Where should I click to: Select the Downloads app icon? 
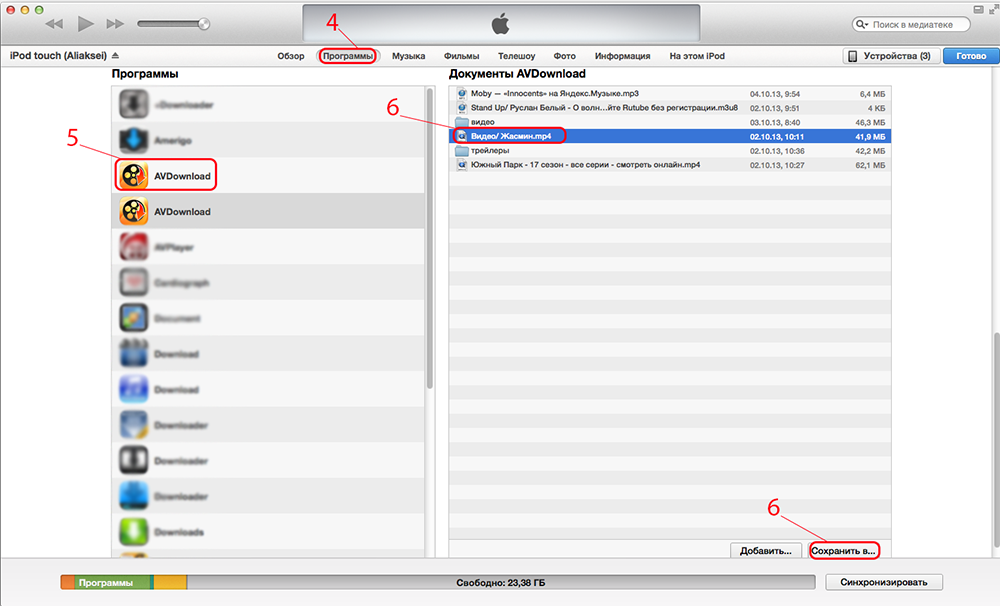[x=133, y=532]
